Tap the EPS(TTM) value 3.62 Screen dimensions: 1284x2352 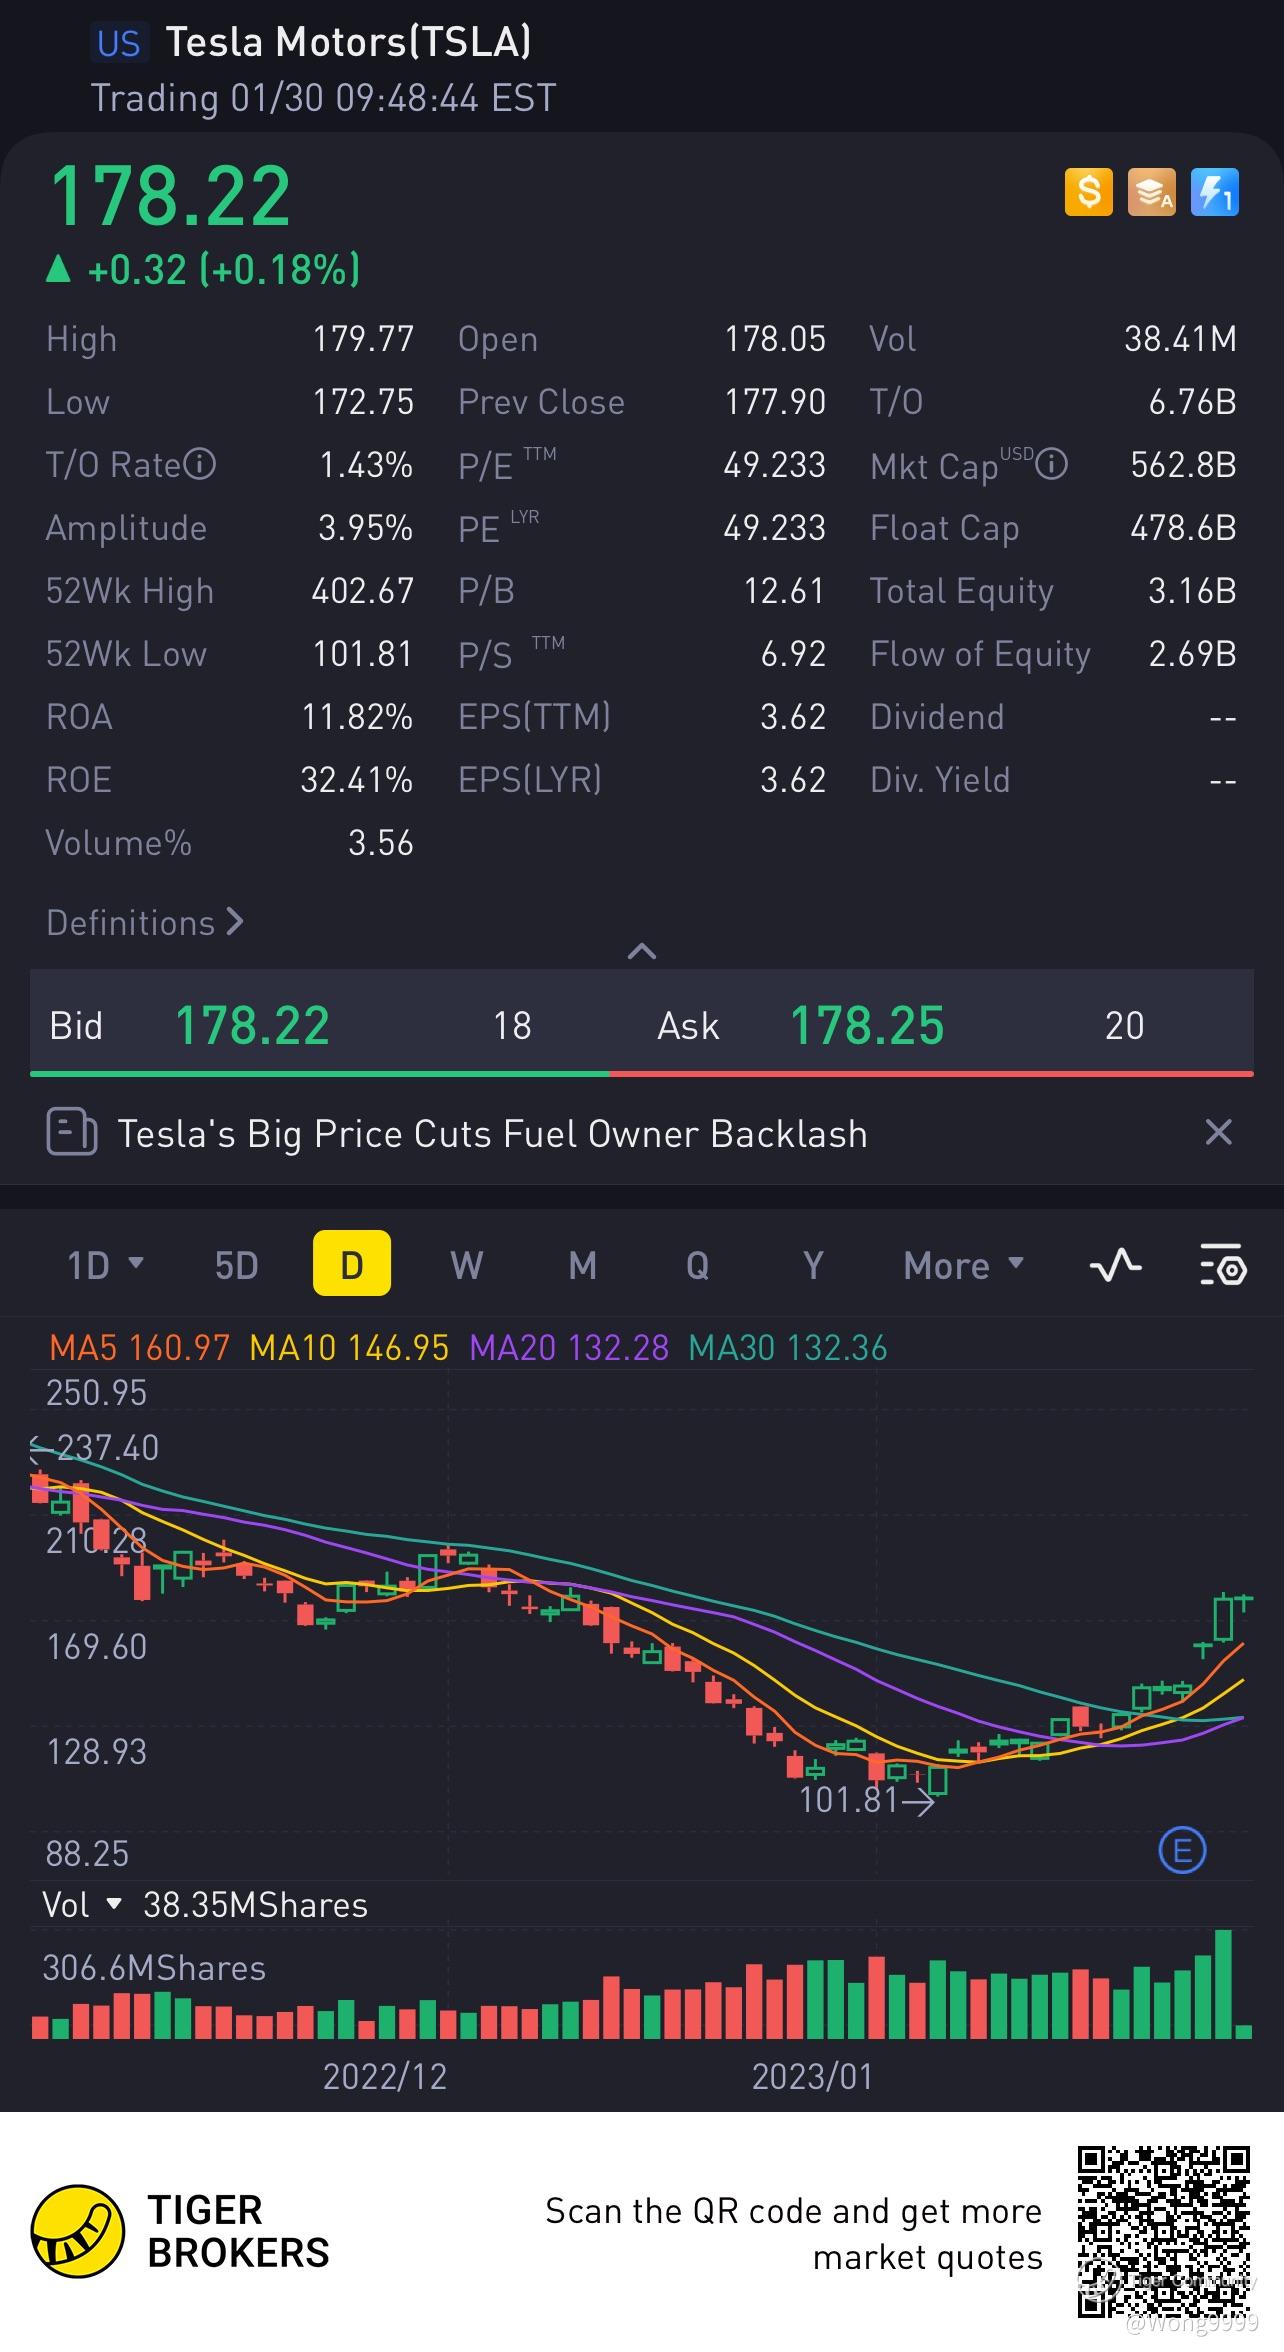coord(793,717)
